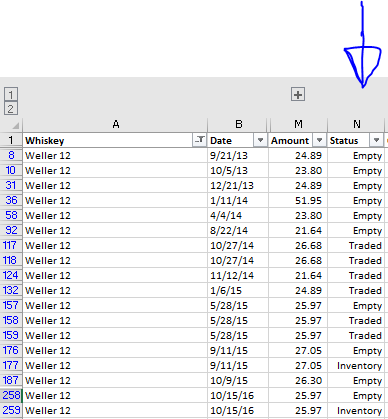Click Empty status in row 157
The image size is (388, 419).
pyautogui.click(x=356, y=305)
